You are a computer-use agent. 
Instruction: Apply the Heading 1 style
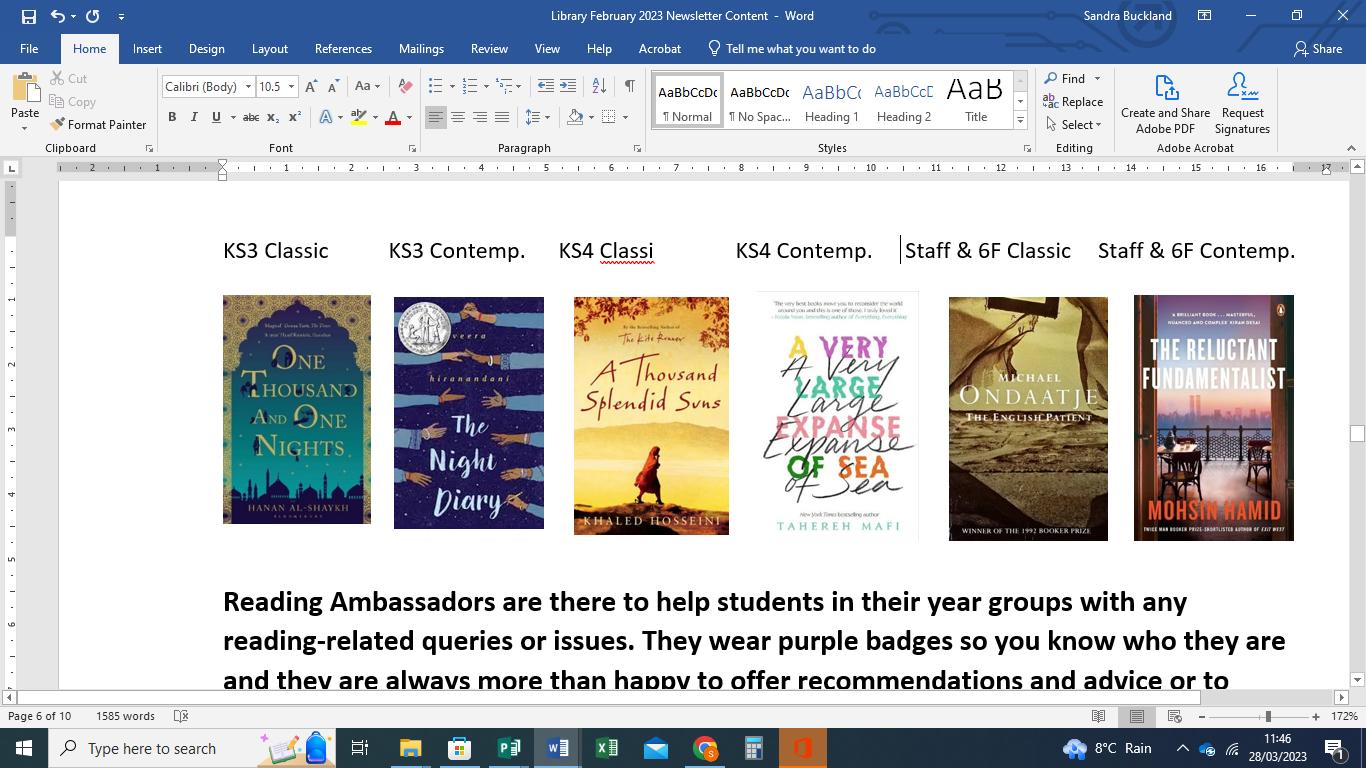pyautogui.click(x=832, y=101)
